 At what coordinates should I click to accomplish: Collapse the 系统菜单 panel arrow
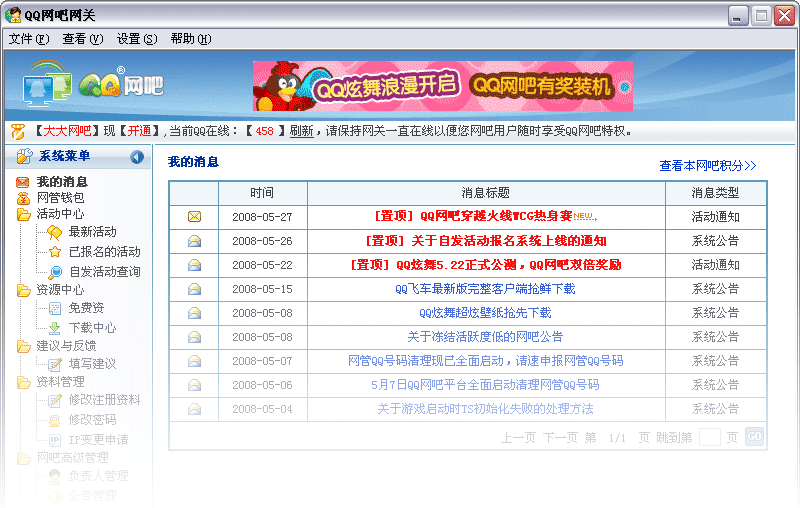coord(137,157)
